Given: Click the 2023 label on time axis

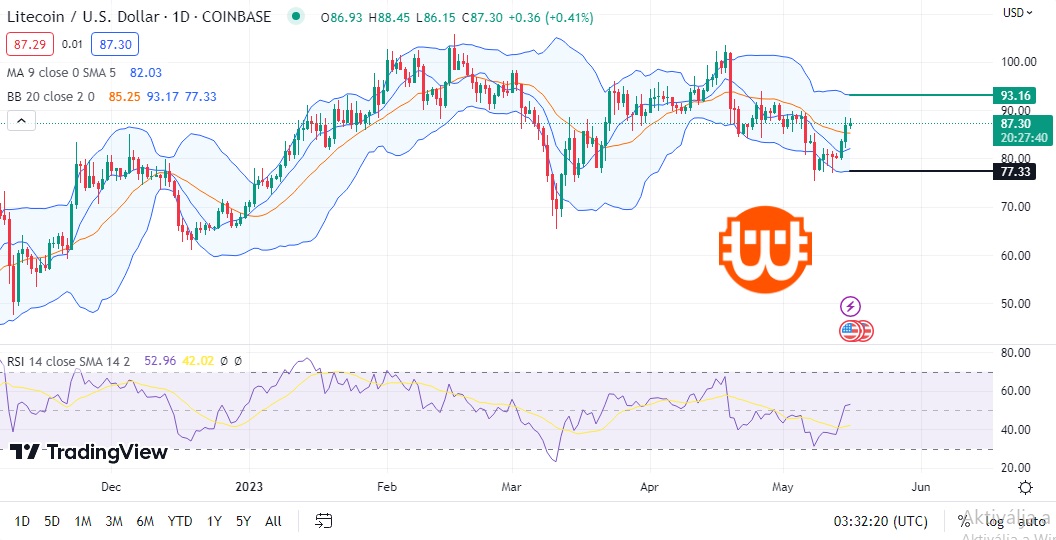Looking at the screenshot, I should click(x=249, y=487).
